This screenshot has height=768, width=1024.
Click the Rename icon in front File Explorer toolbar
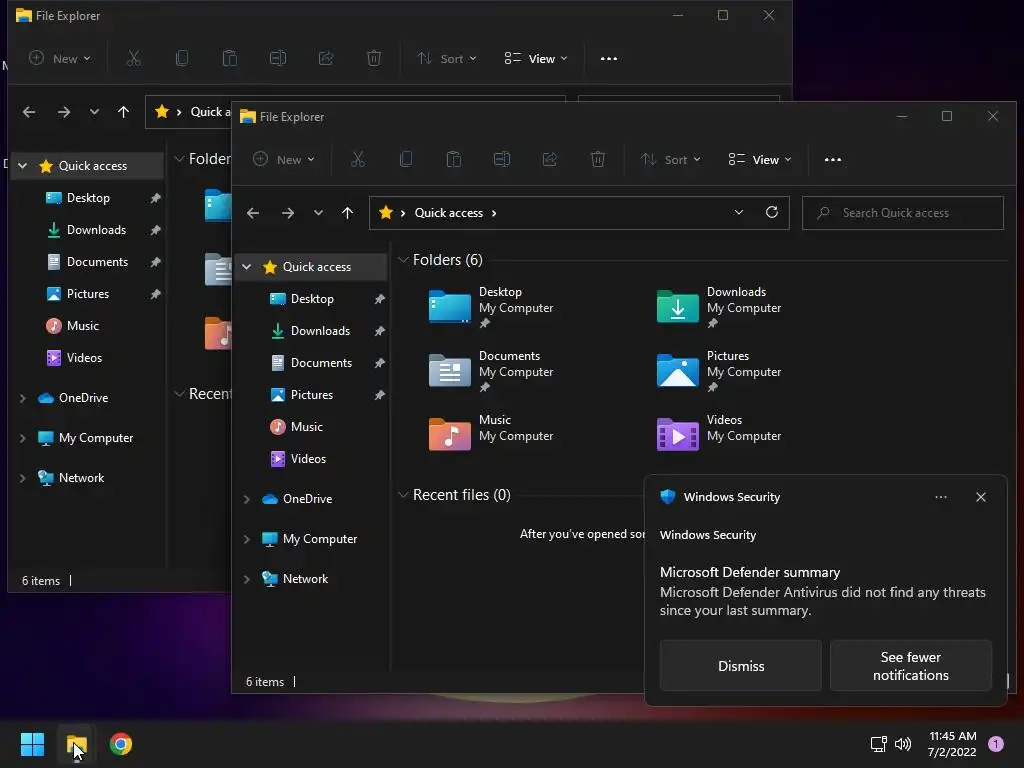(x=502, y=159)
